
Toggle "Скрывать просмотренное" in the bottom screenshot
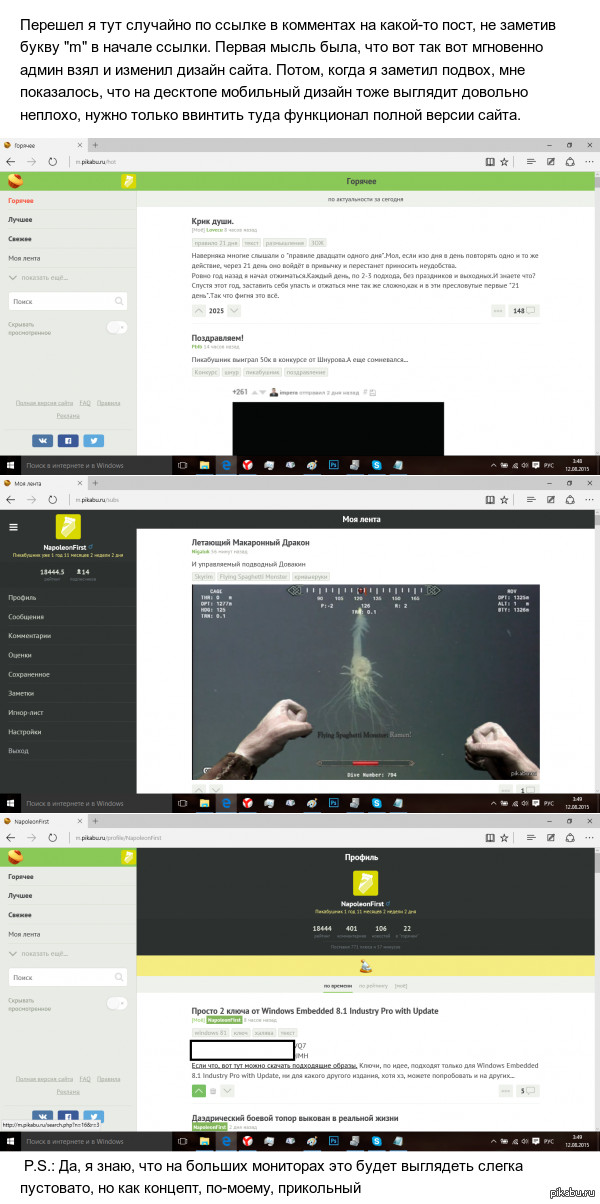pos(118,1003)
